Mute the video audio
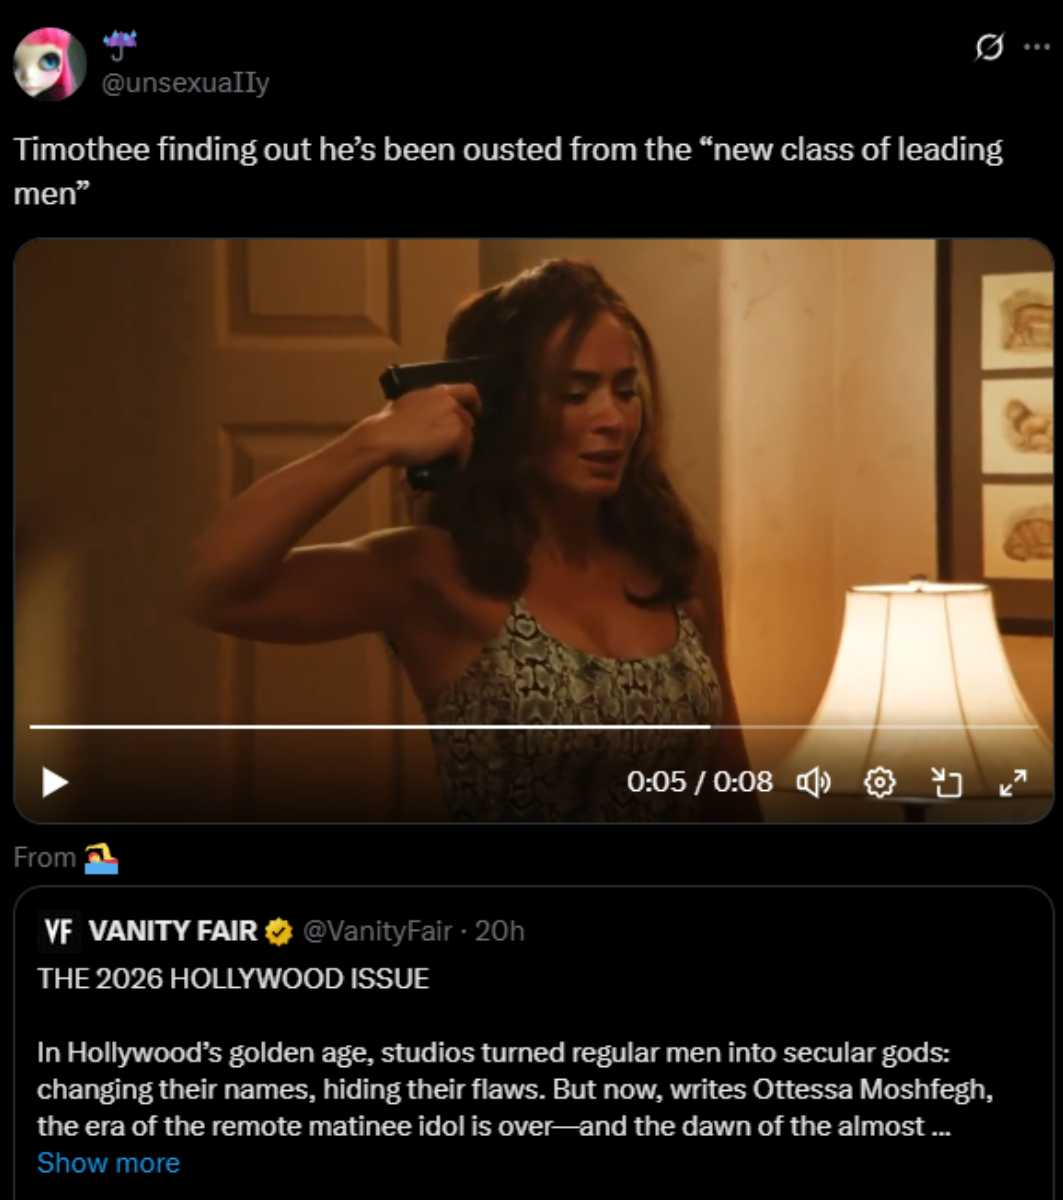 [x=816, y=783]
